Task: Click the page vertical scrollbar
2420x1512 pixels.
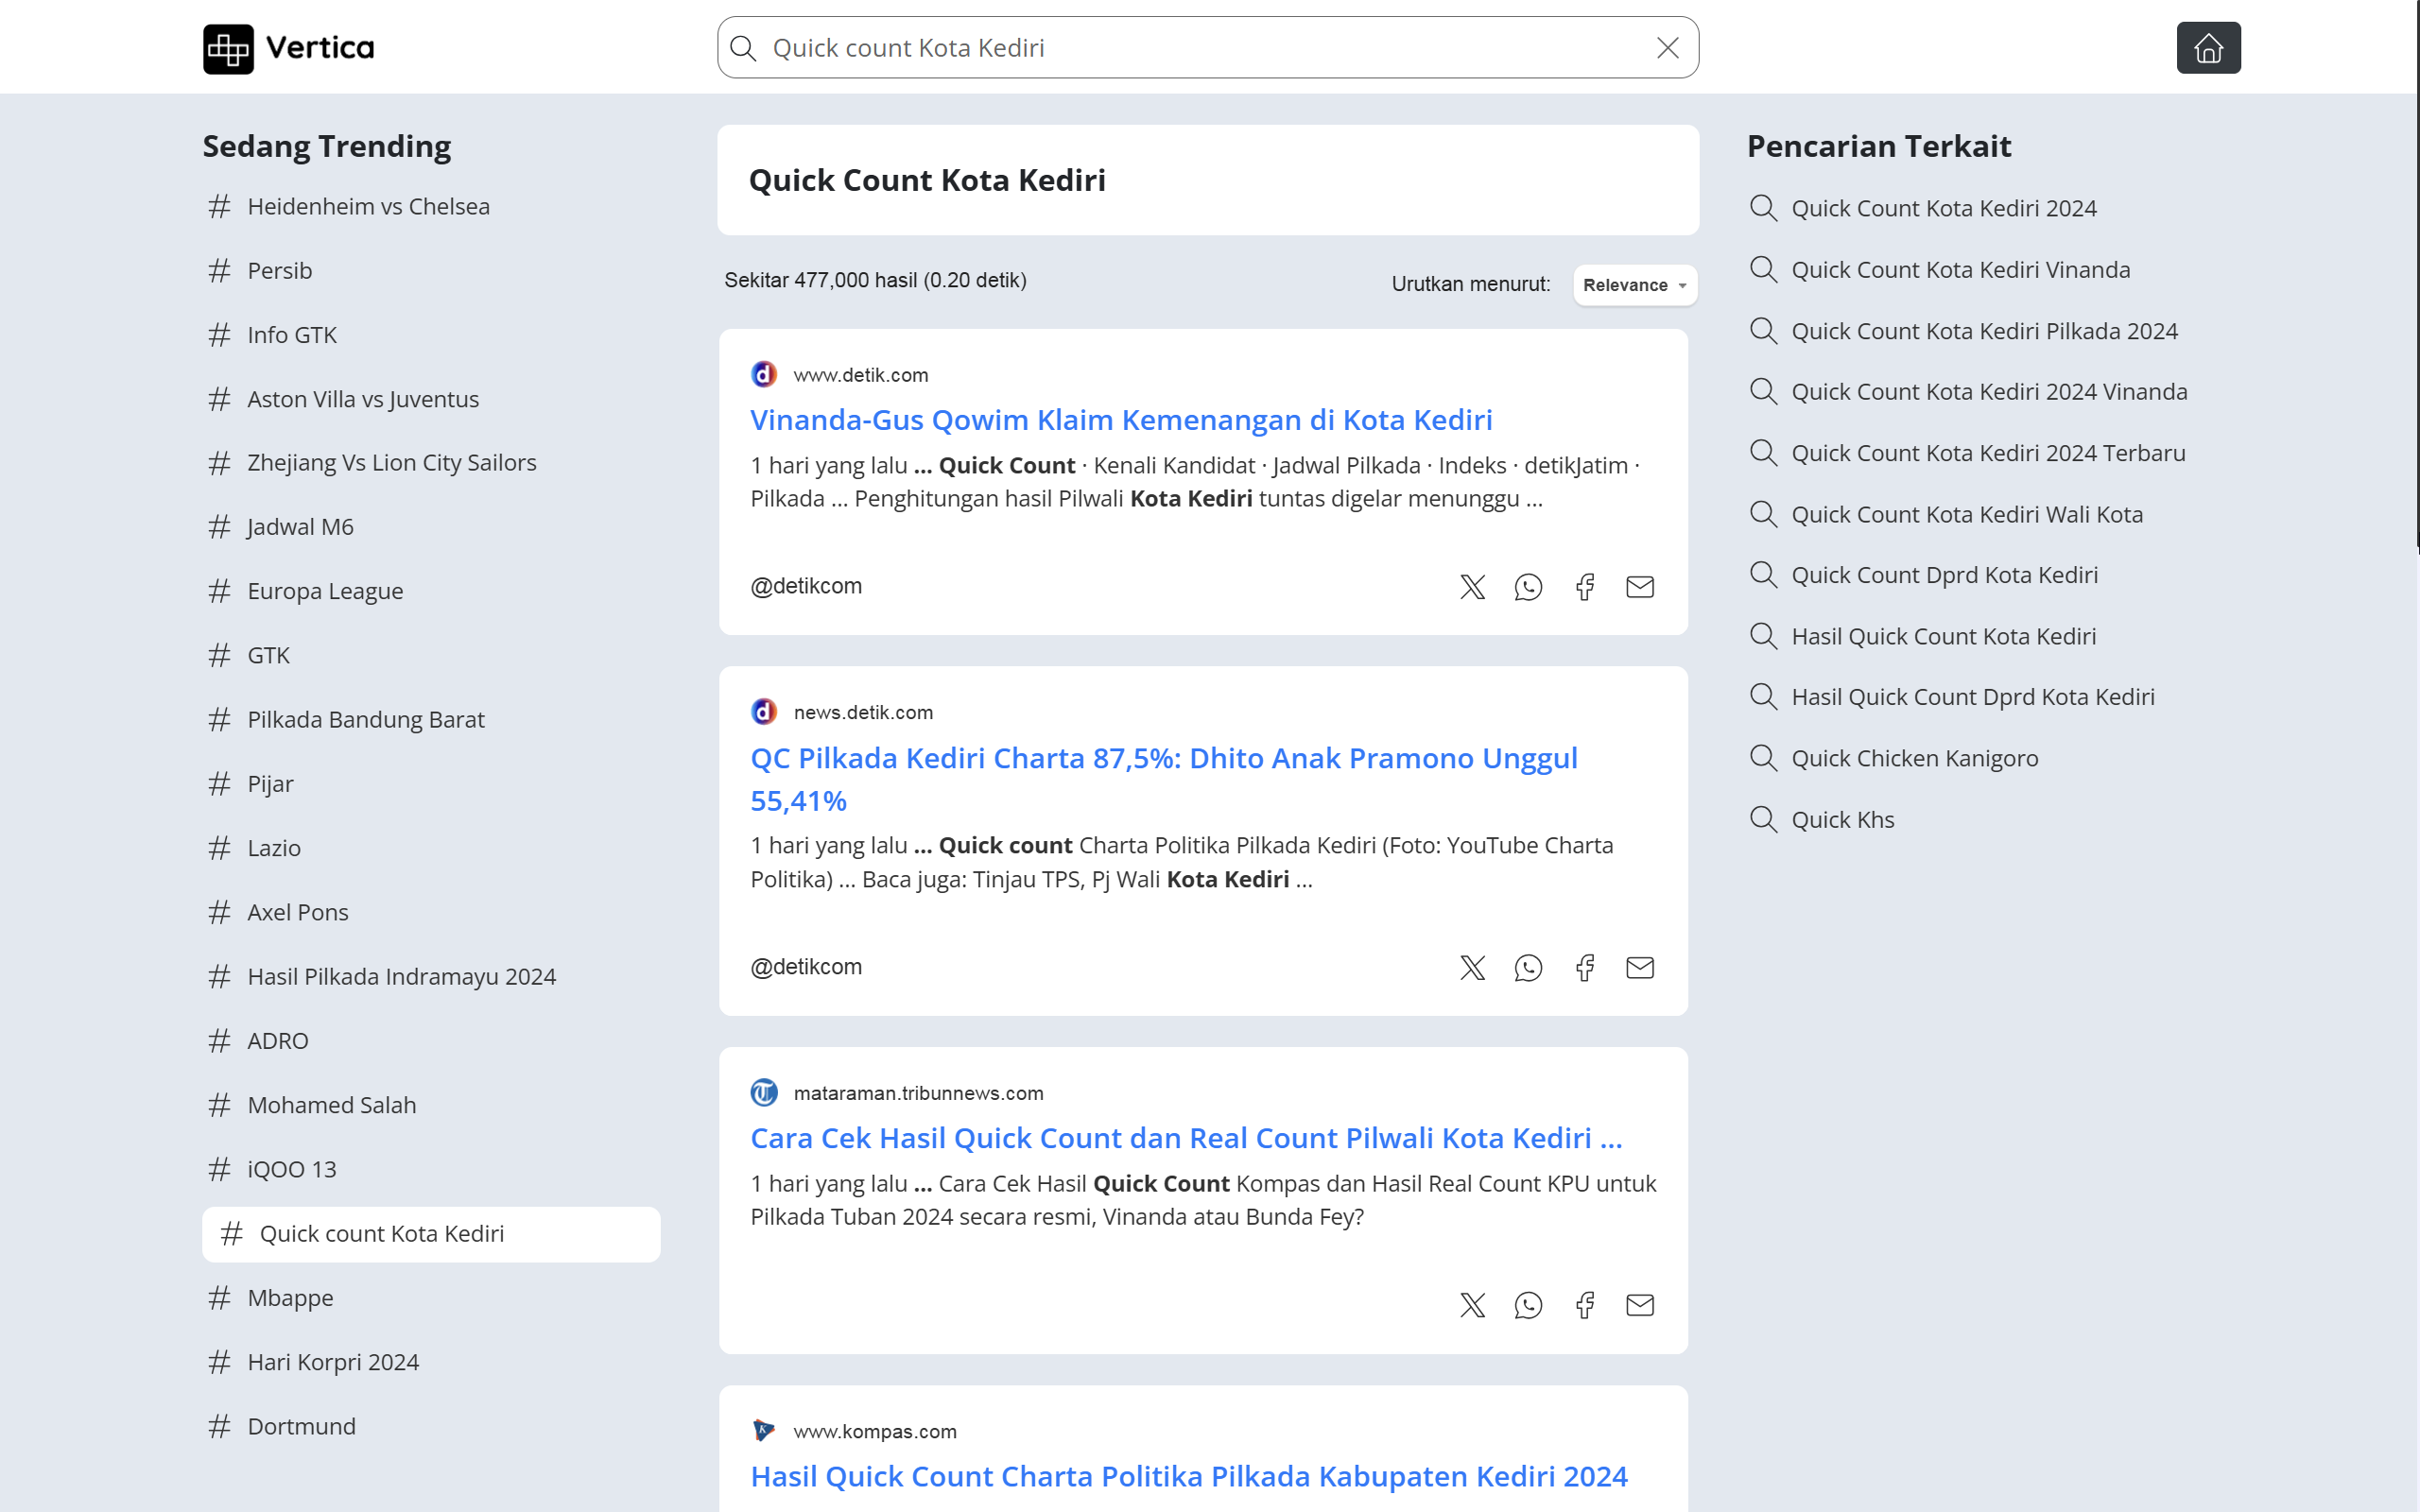Action: (x=2417, y=275)
